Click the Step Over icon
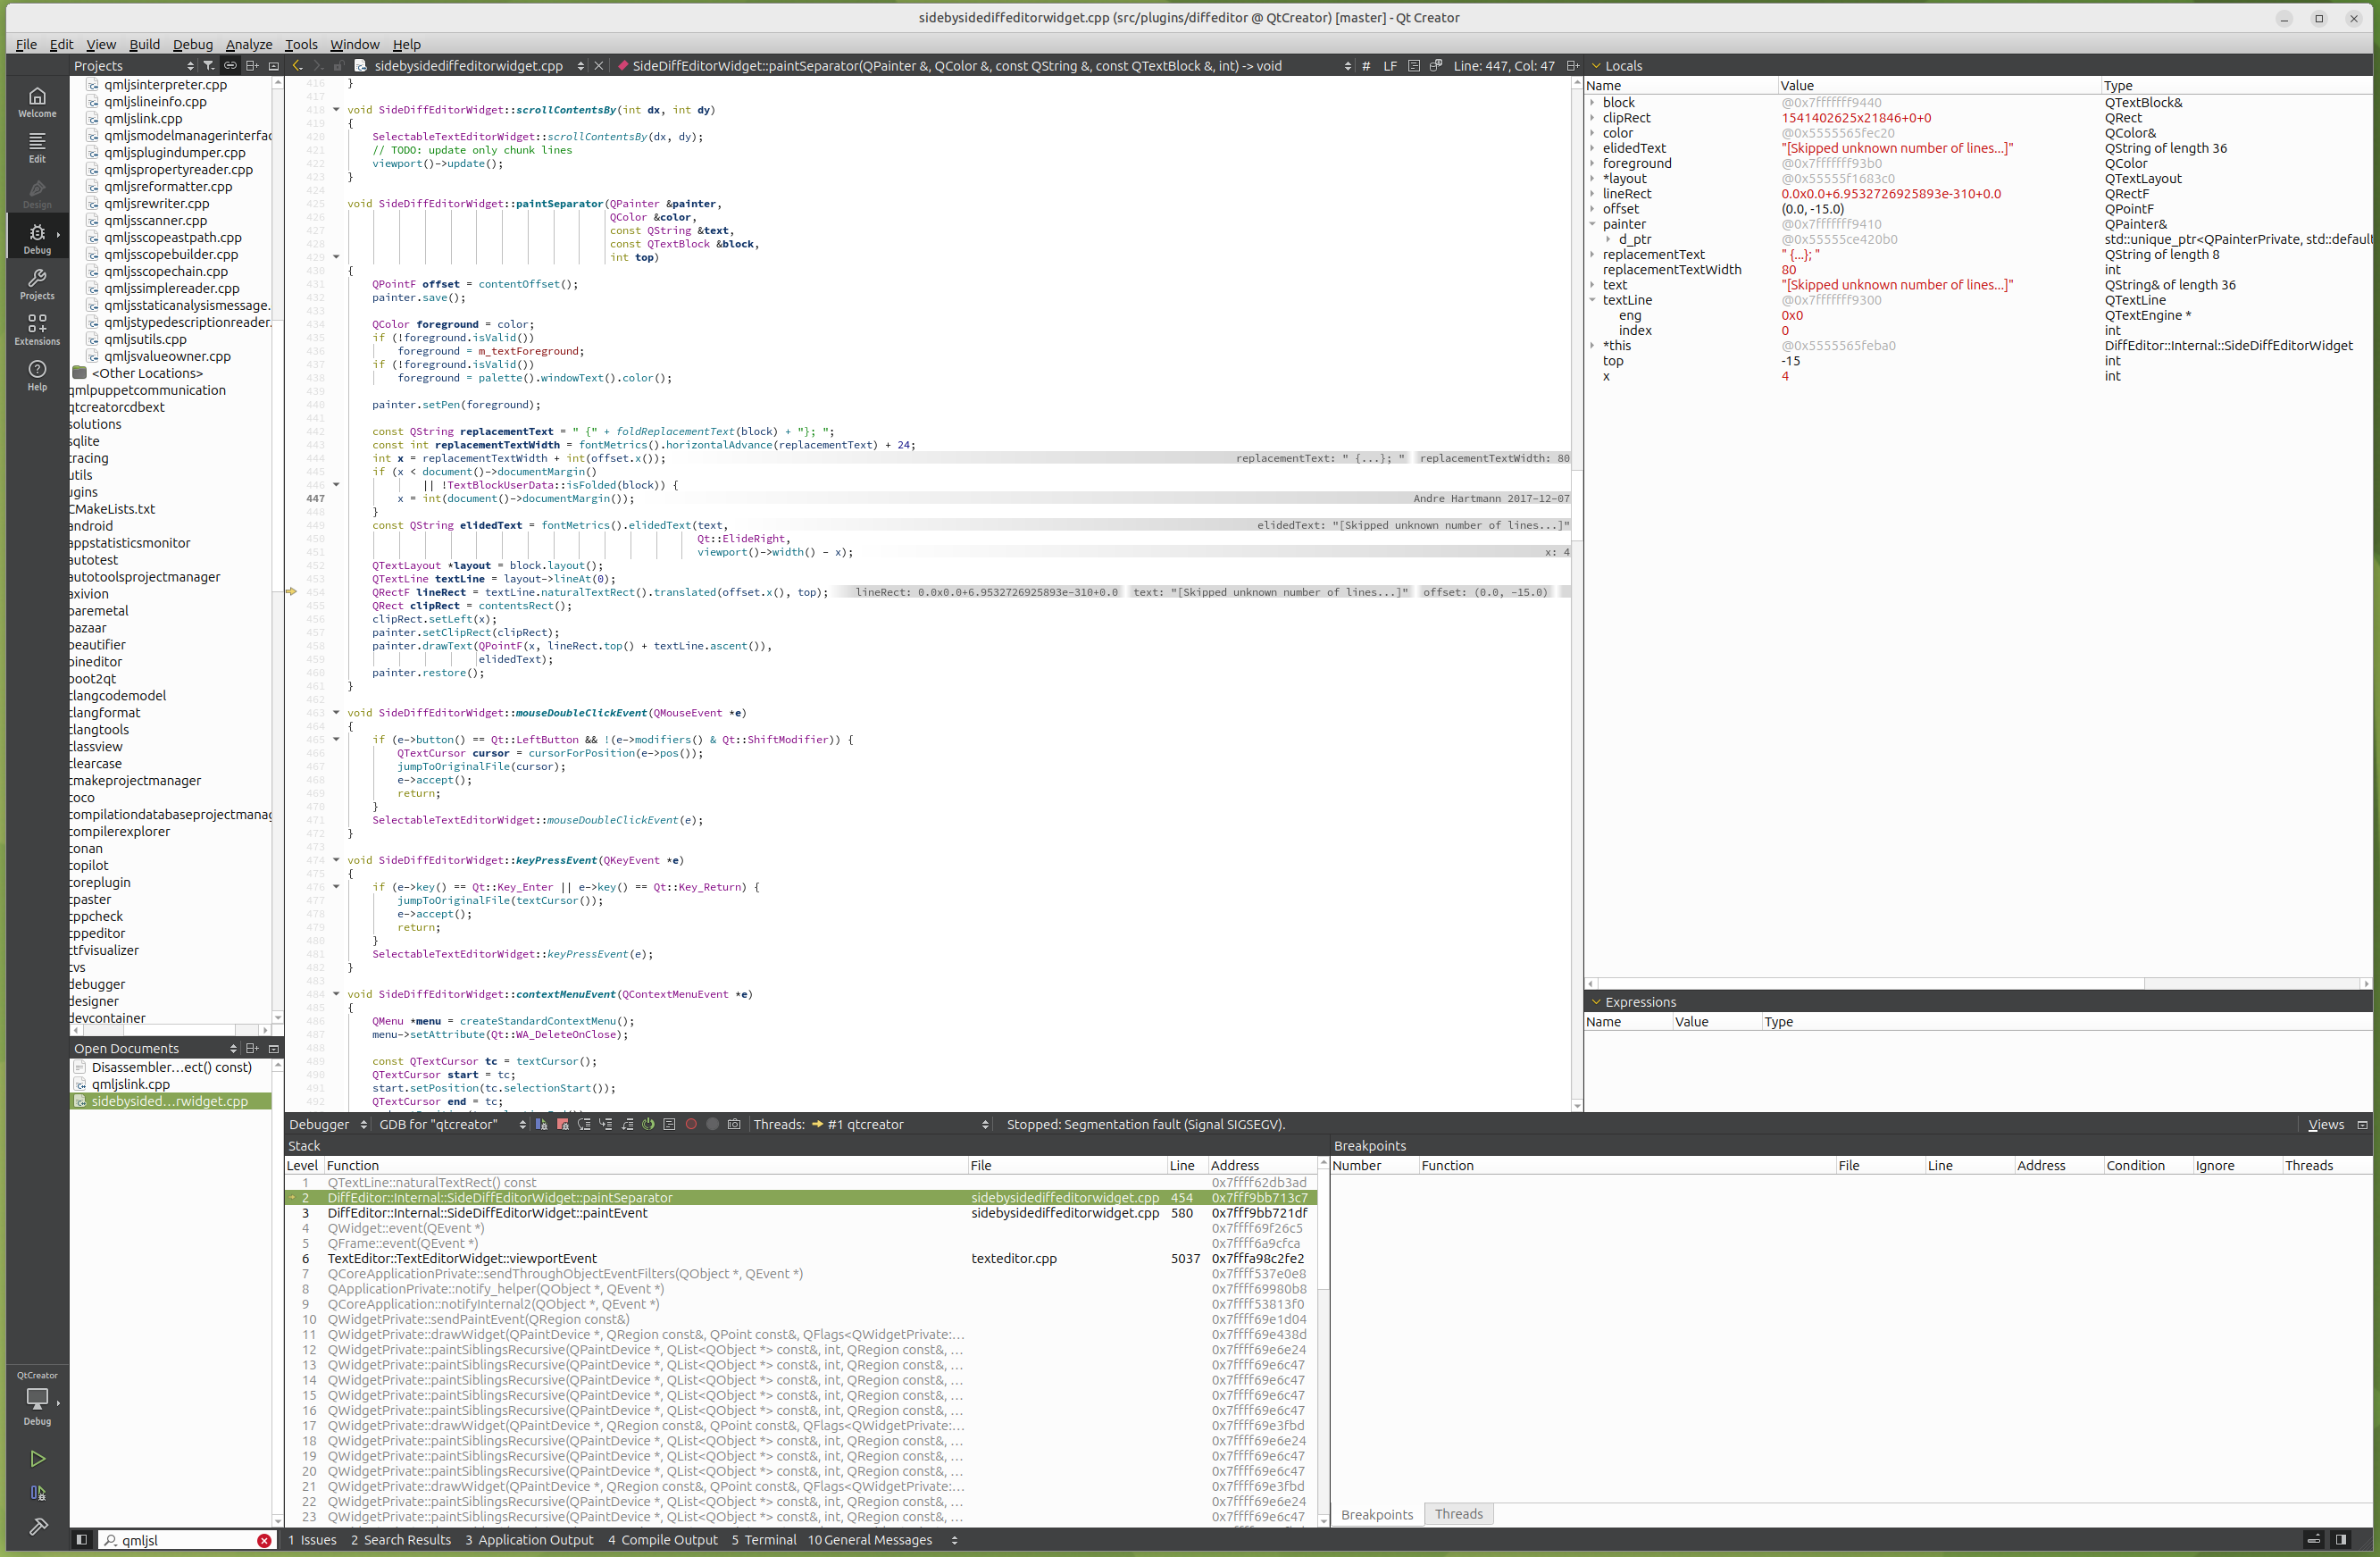This screenshot has width=2380, height=1557. pos(584,1124)
